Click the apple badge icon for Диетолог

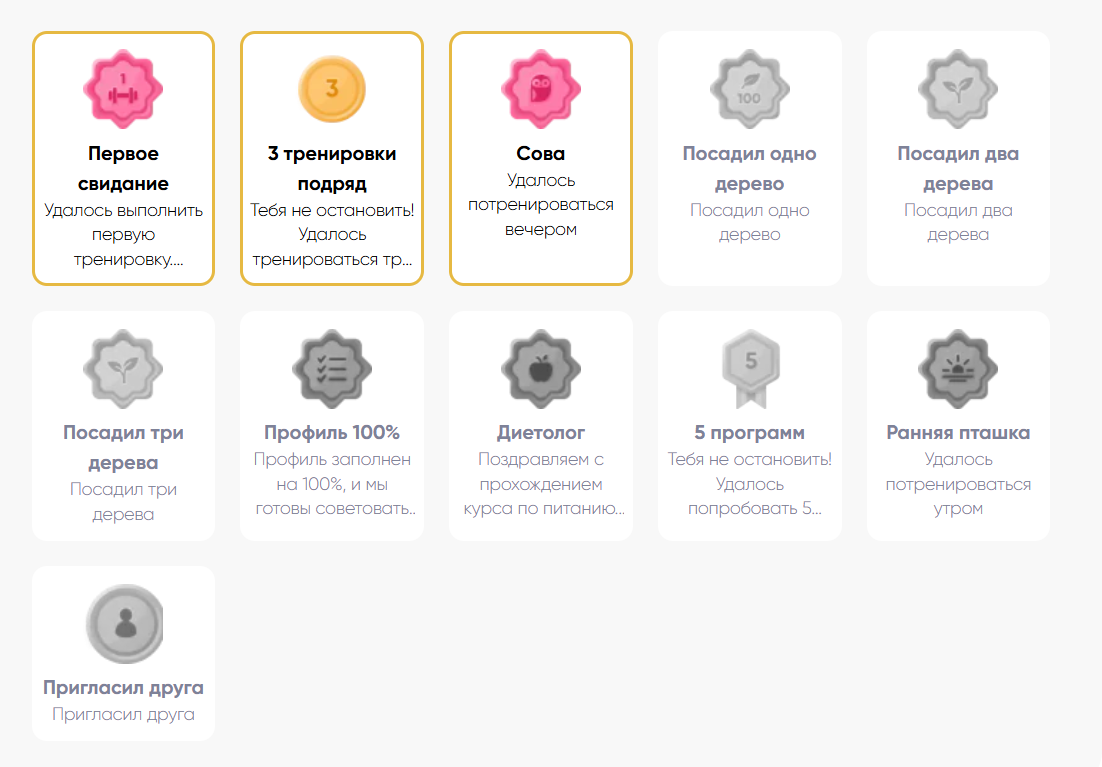pyautogui.click(x=540, y=369)
